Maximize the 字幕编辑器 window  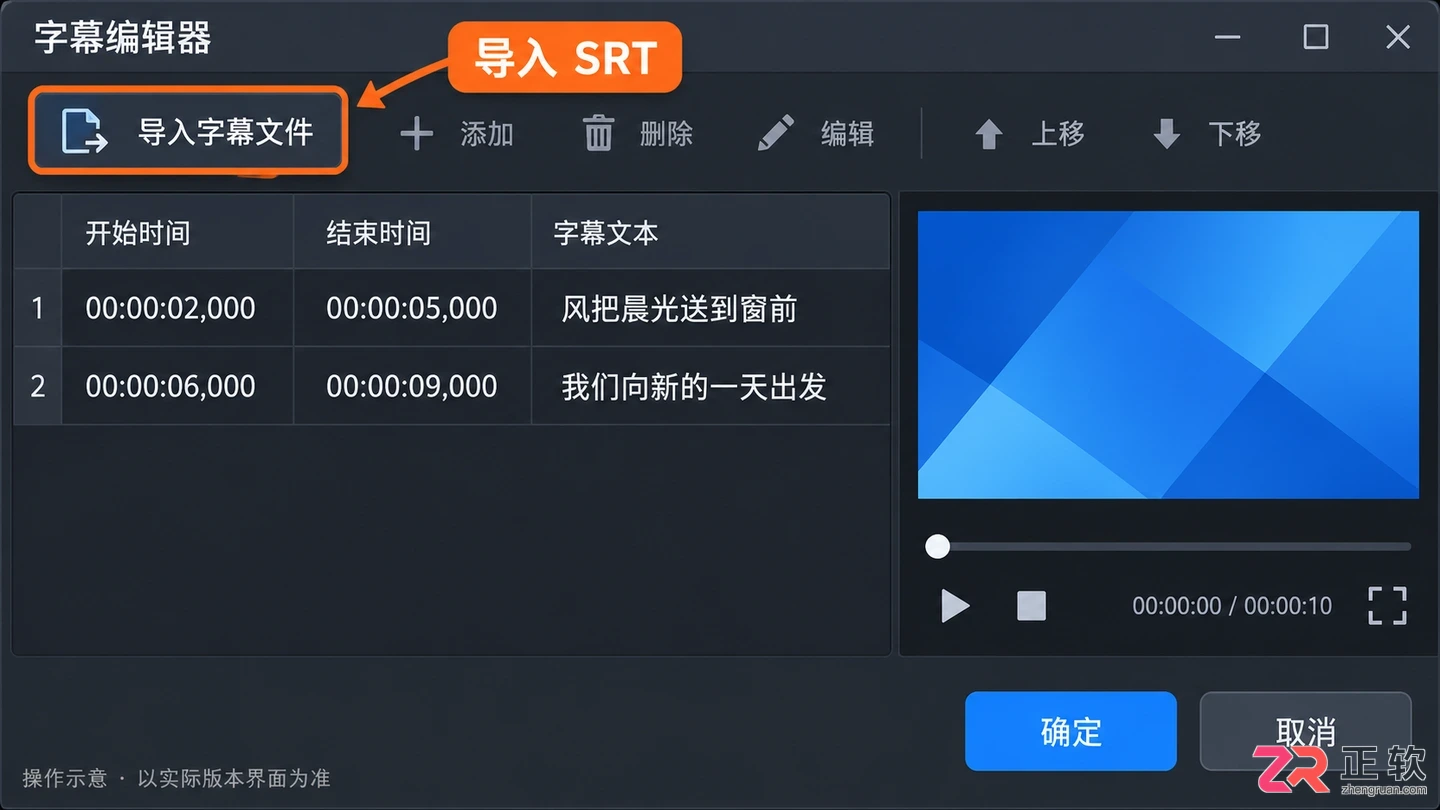pyautogui.click(x=1316, y=38)
